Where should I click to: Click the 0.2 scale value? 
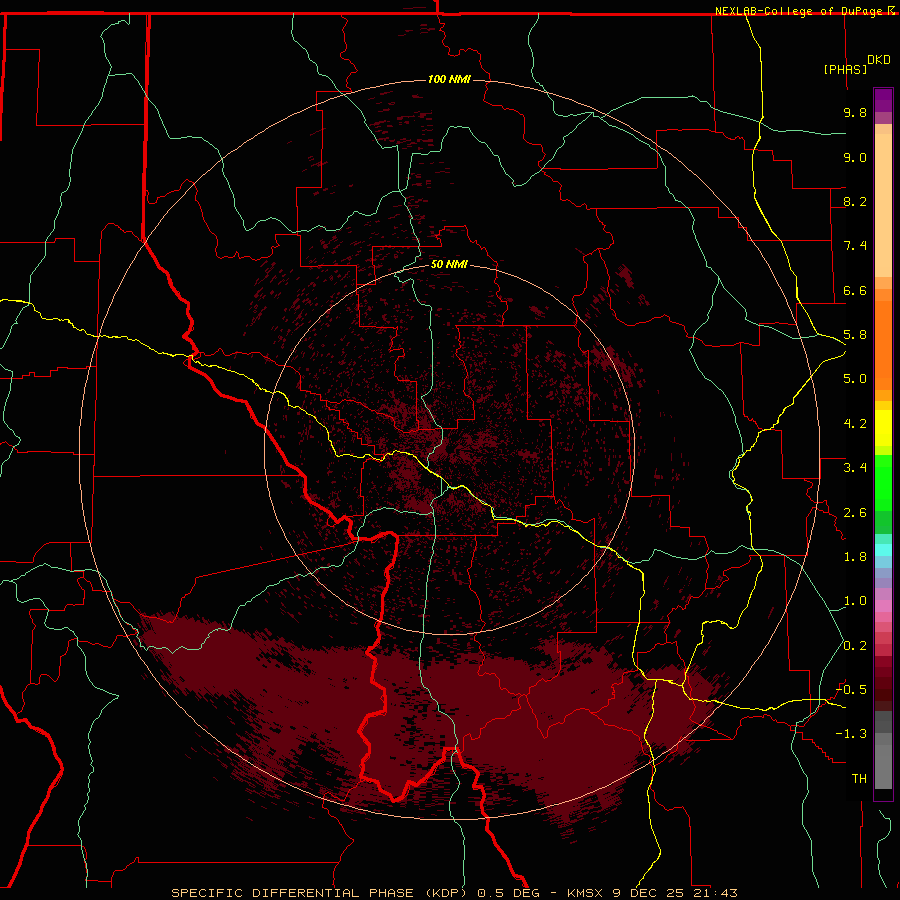click(x=855, y=646)
